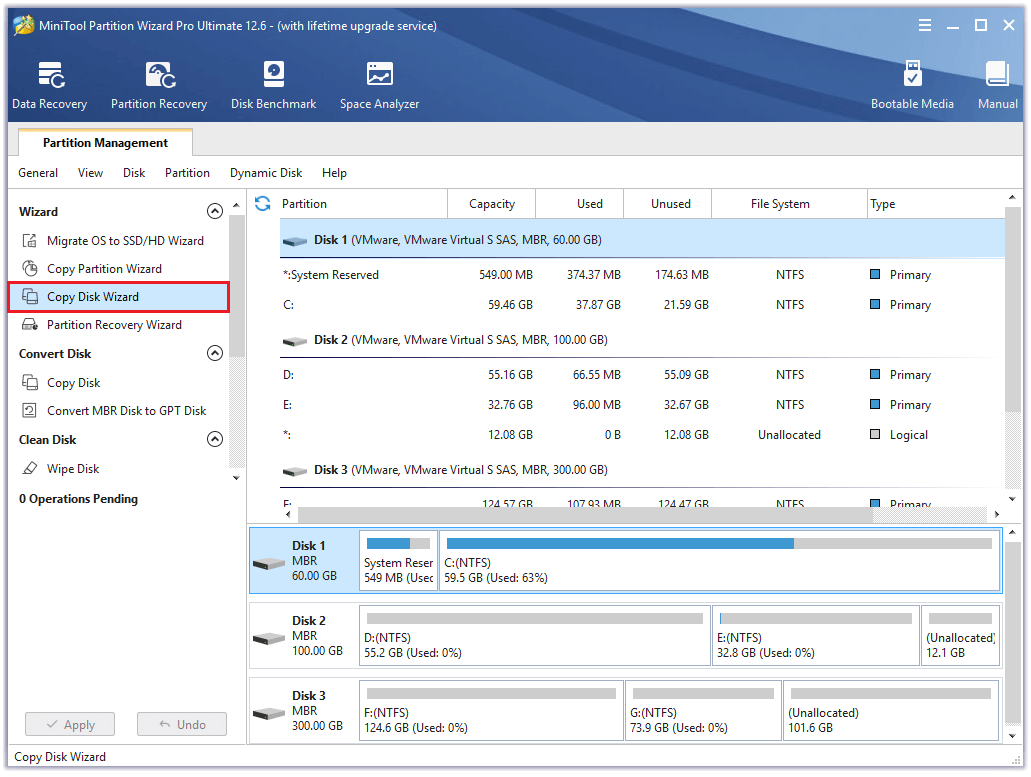The width and height of the screenshot is (1031, 777).
Task: Open the Manual
Action: 997,84
